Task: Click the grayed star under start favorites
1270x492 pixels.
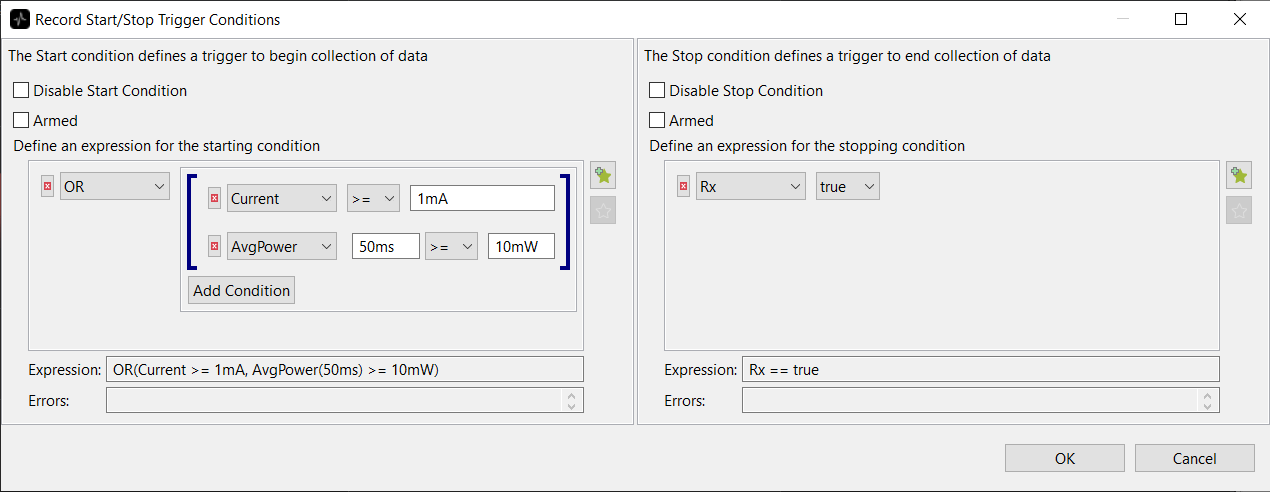Action: pyautogui.click(x=603, y=210)
